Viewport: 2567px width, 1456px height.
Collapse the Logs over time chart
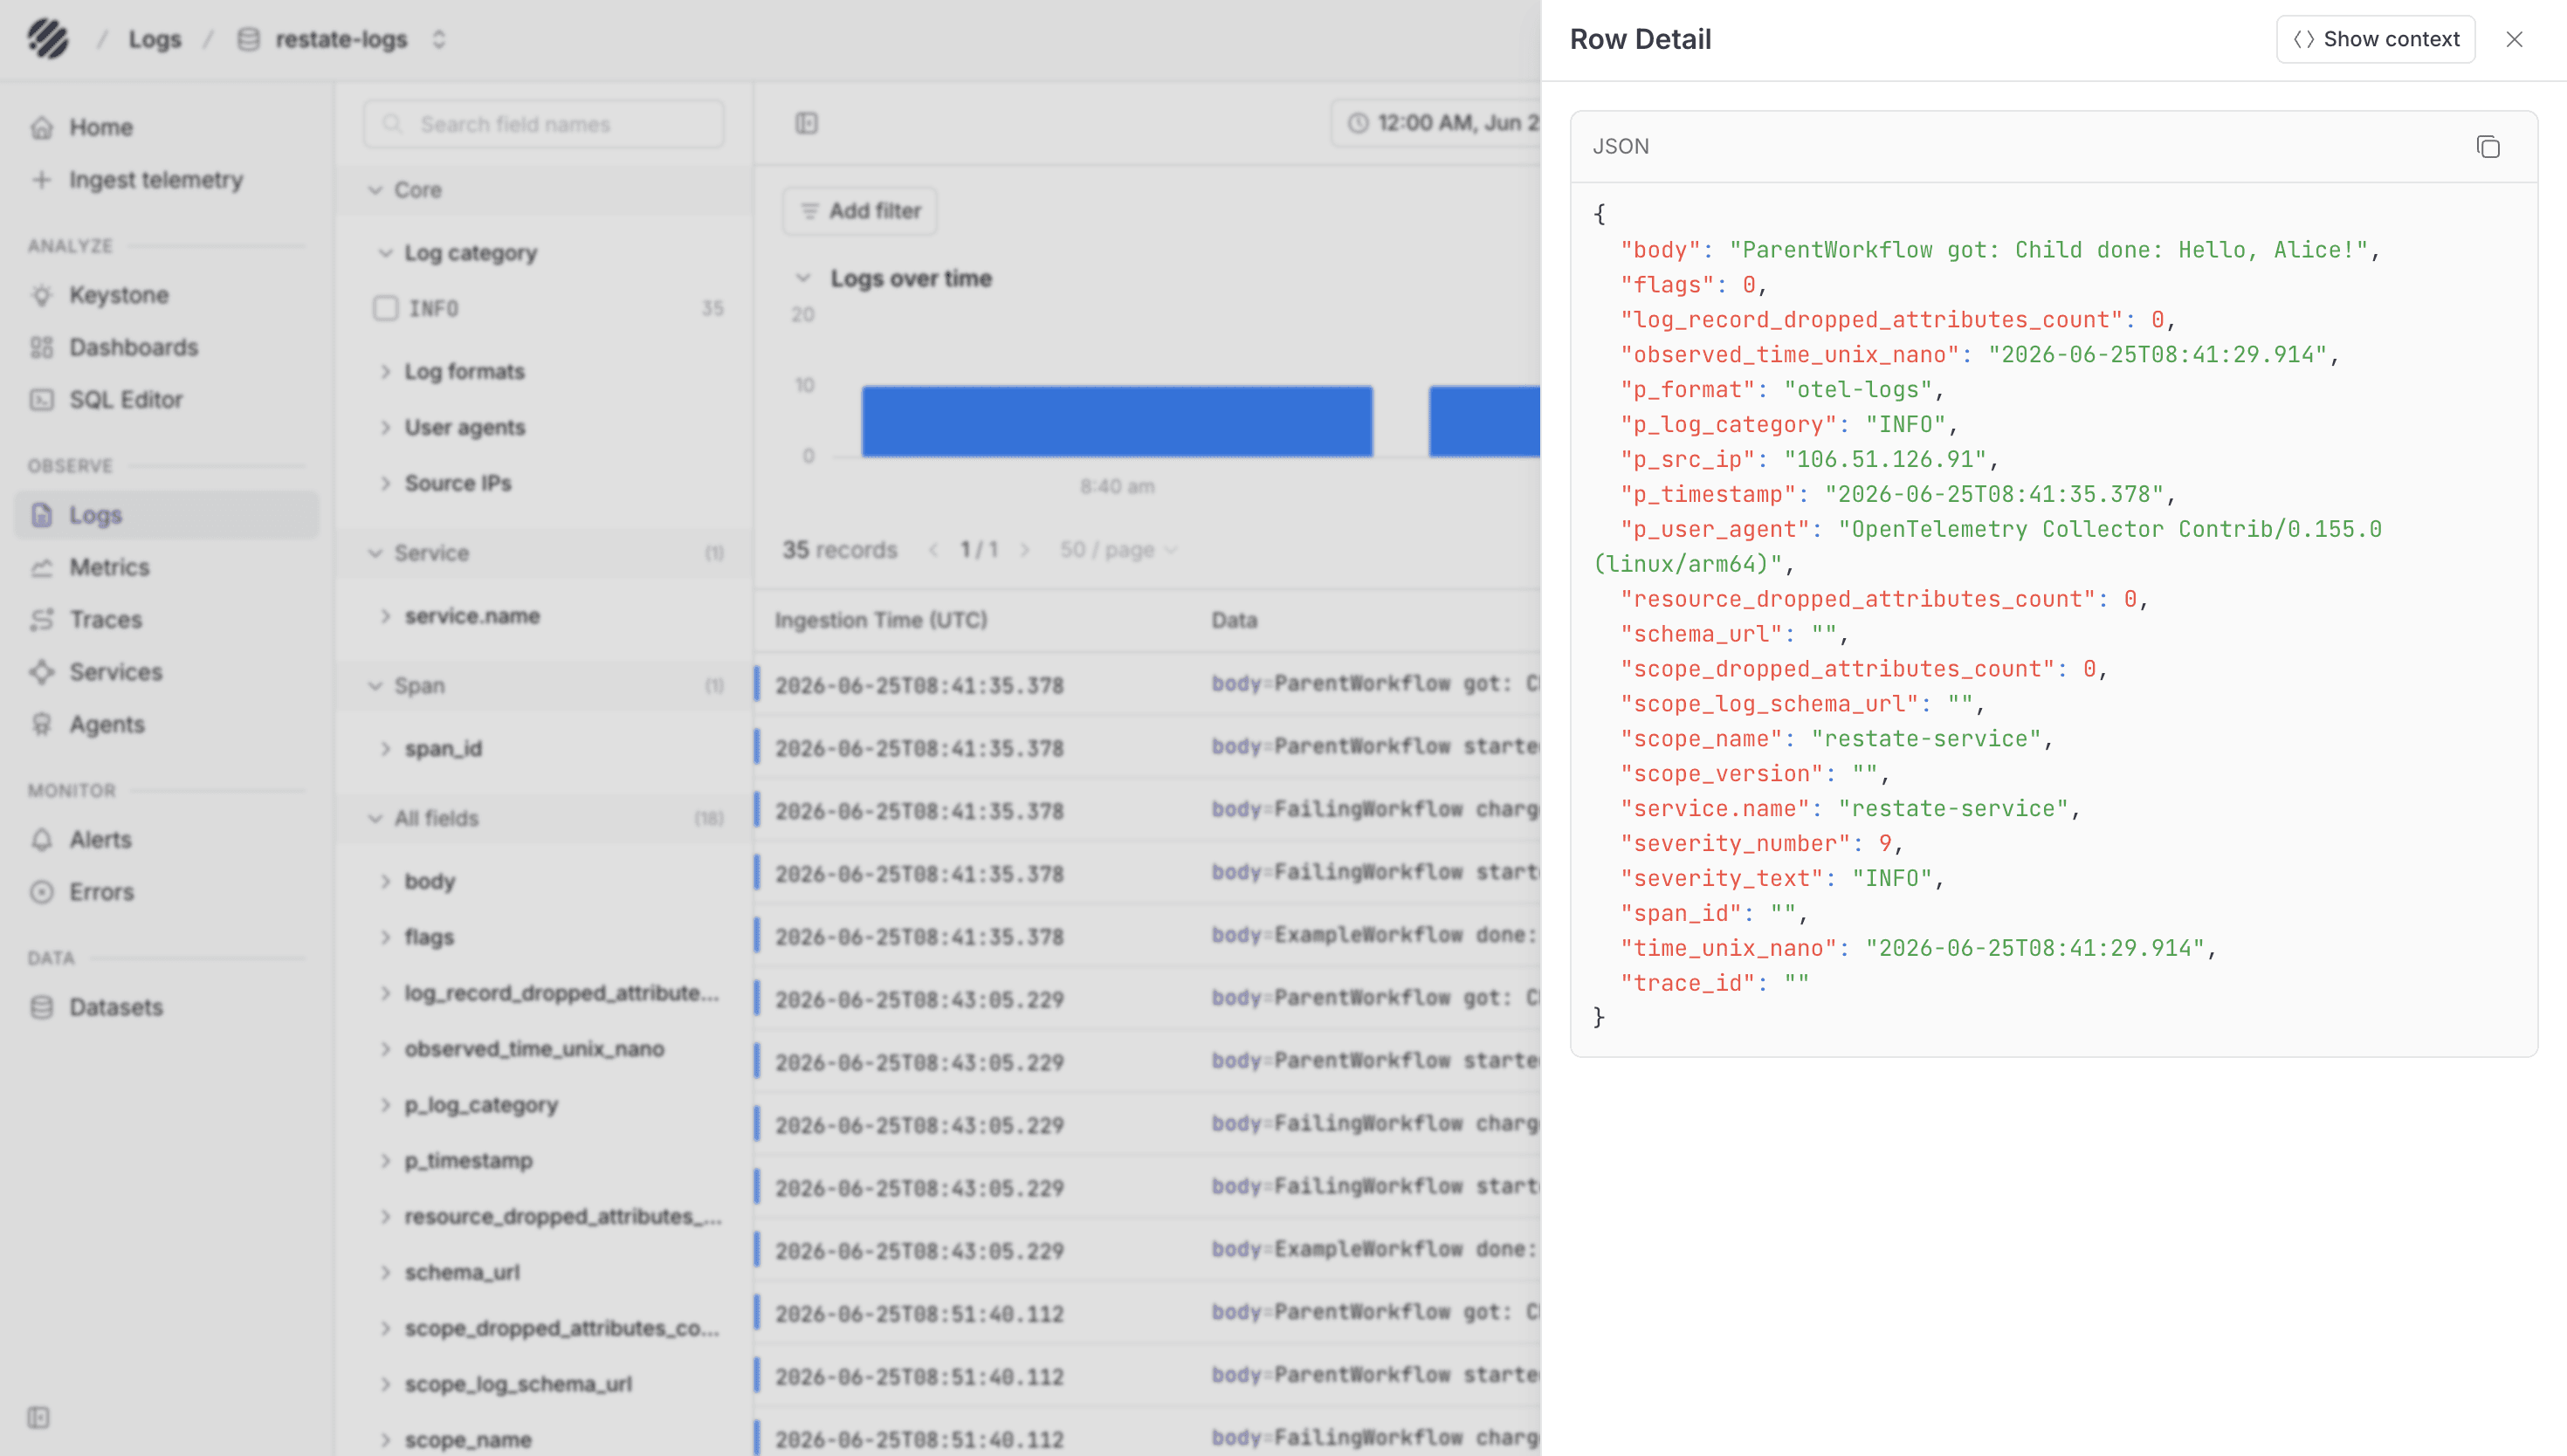coord(802,278)
